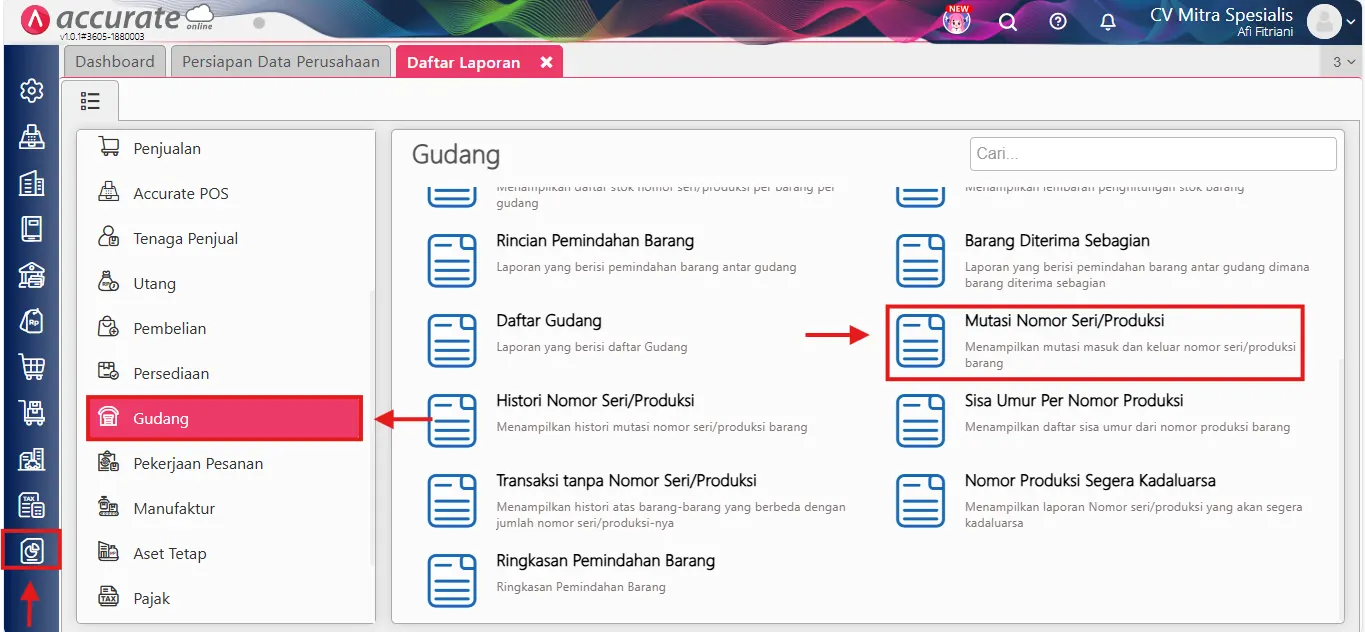The height and width of the screenshot is (632, 1365).
Task: Select the shopping cart icon in the sidebar
Action: [31, 367]
